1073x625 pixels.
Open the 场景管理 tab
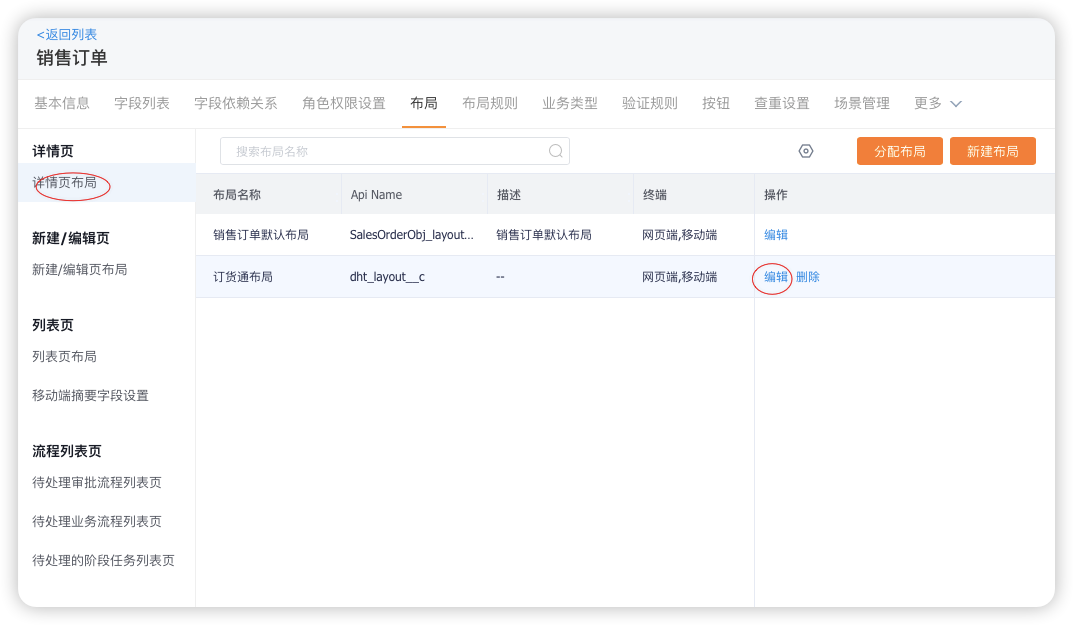pos(862,103)
